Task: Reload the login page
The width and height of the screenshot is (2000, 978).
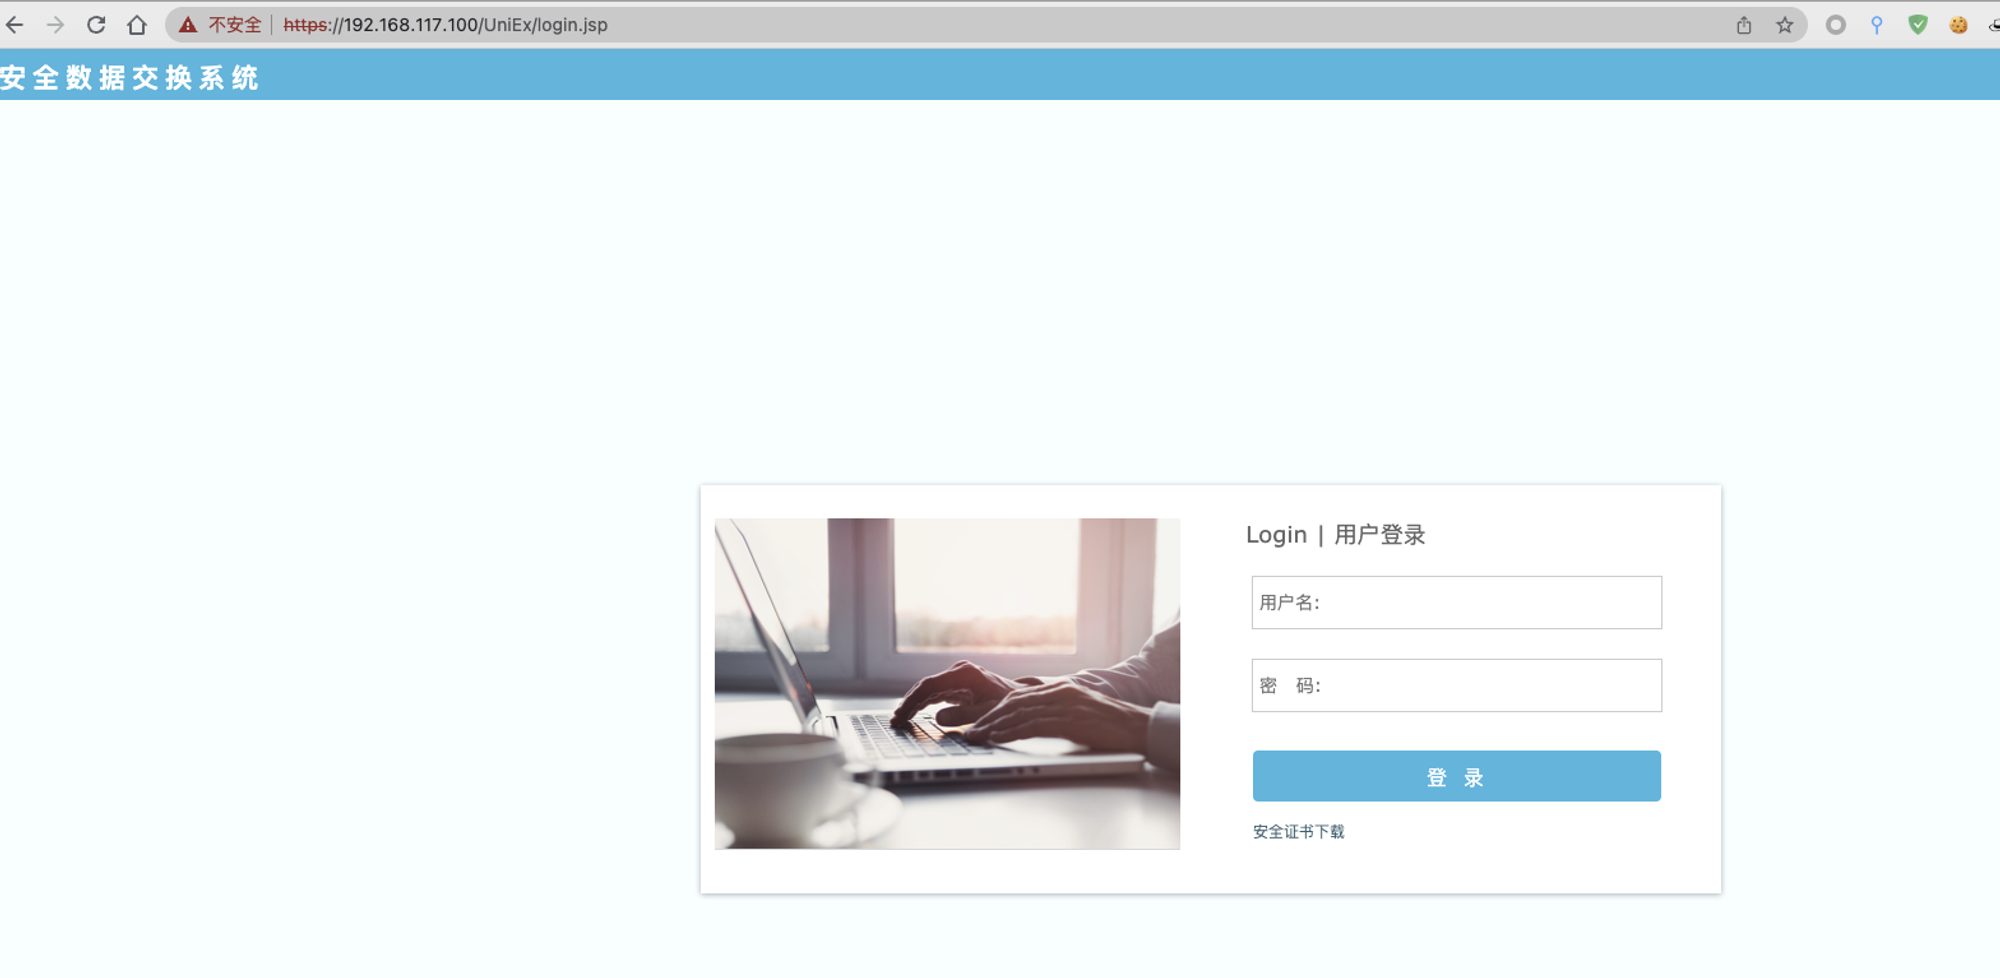Action: [96, 25]
